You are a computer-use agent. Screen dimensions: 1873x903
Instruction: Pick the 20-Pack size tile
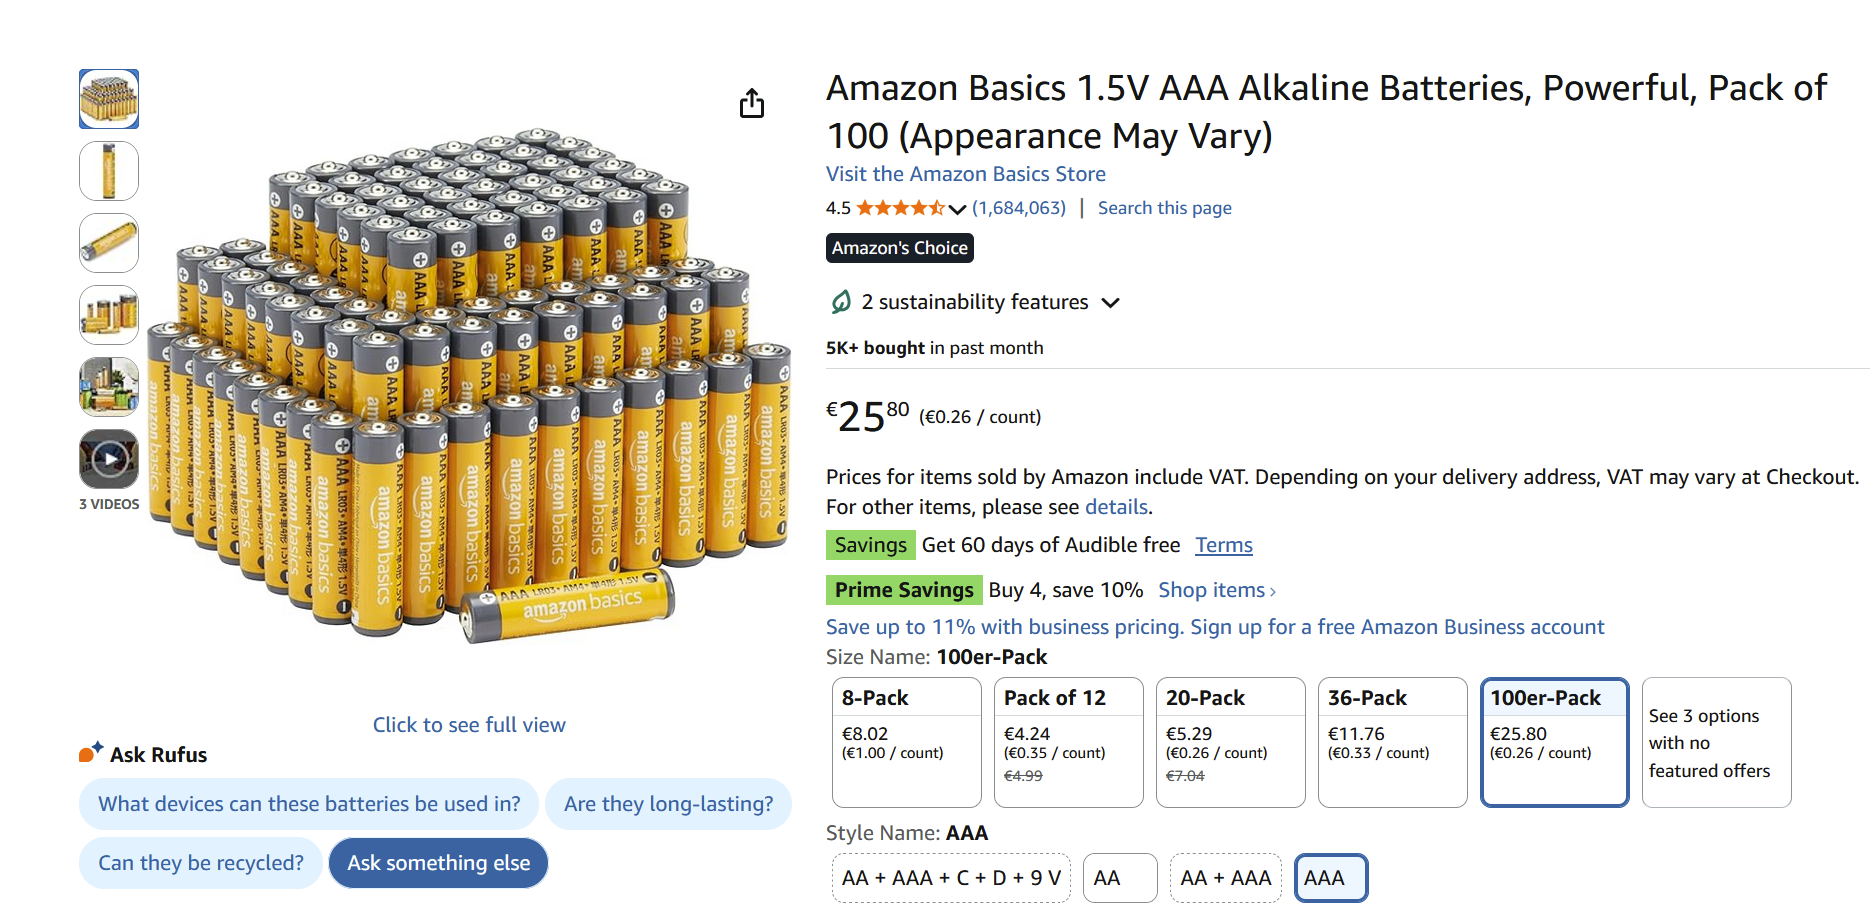click(1230, 741)
